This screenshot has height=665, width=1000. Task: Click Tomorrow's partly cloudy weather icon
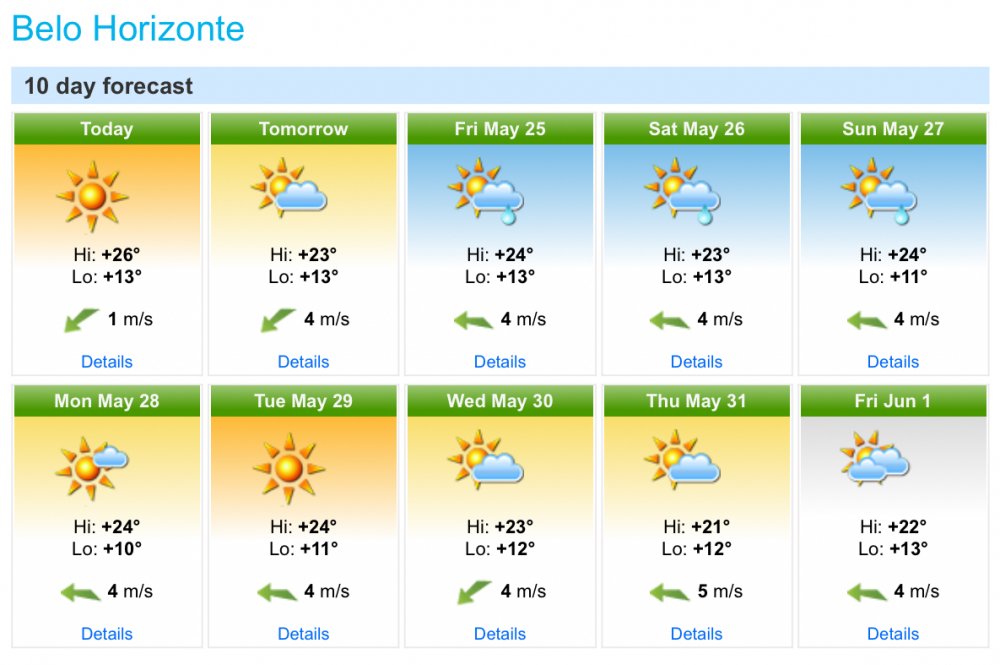[x=289, y=188]
